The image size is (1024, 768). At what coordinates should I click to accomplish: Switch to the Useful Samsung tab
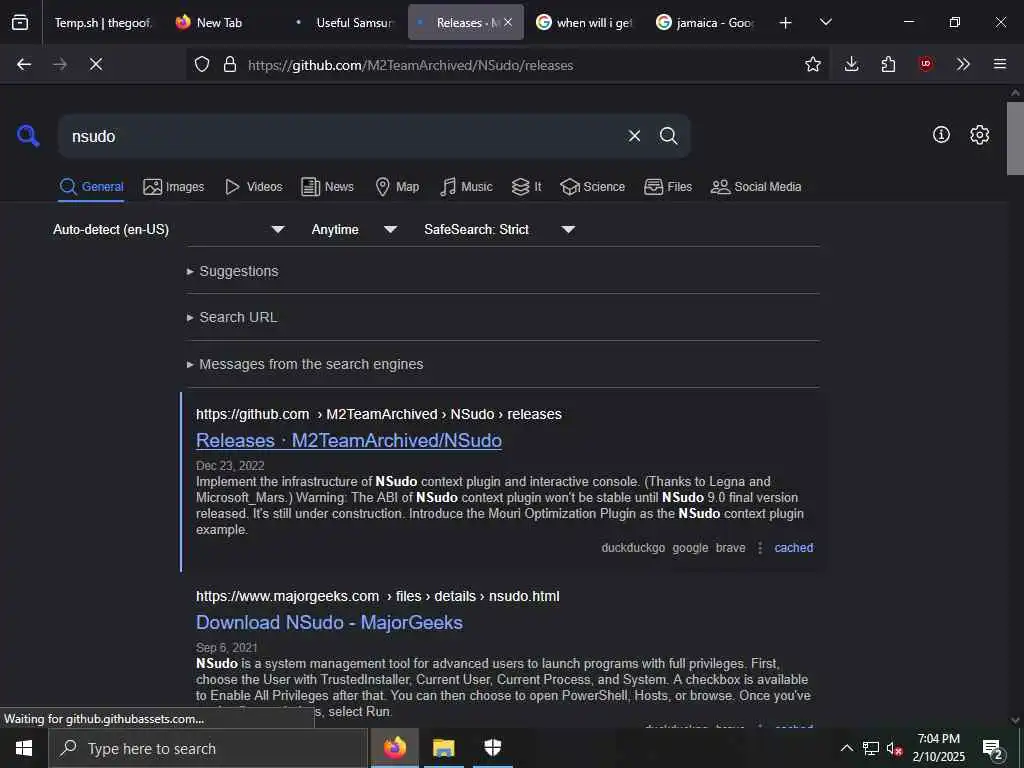click(x=346, y=23)
